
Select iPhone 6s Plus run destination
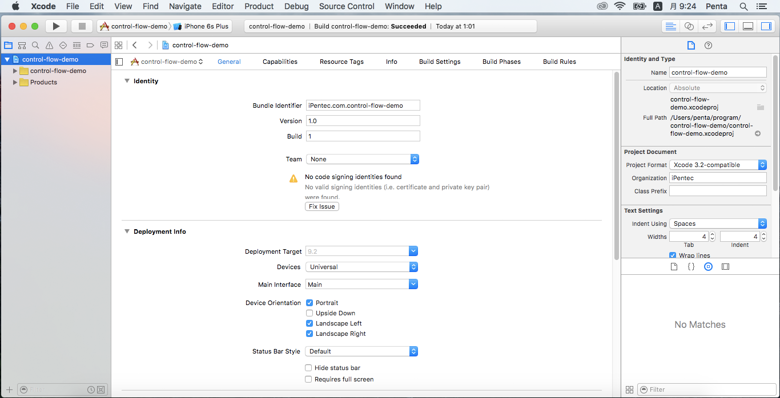[x=202, y=26]
